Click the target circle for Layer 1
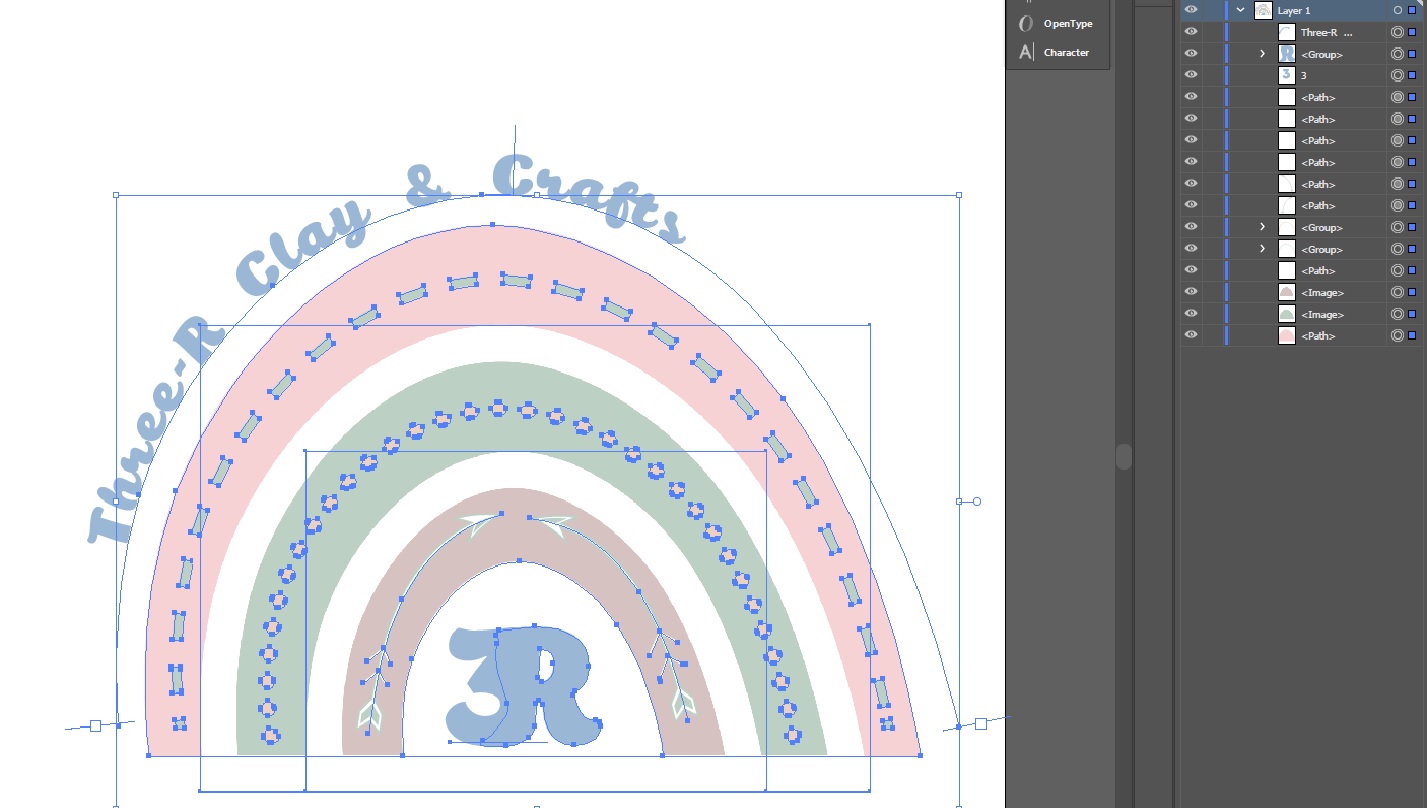 pyautogui.click(x=1397, y=10)
